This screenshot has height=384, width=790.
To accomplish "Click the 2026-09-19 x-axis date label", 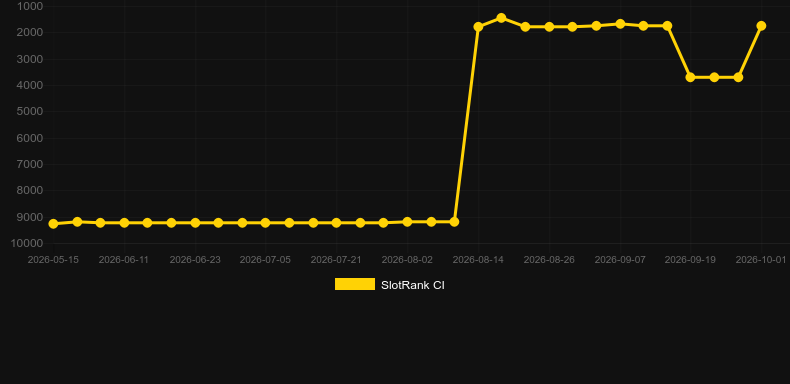I will pos(690,260).
